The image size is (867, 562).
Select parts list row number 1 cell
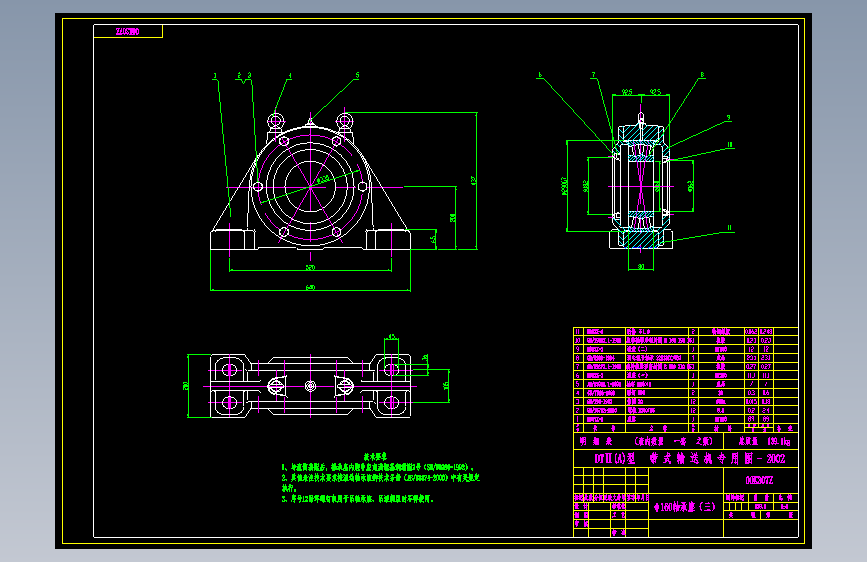pyautogui.click(x=578, y=419)
